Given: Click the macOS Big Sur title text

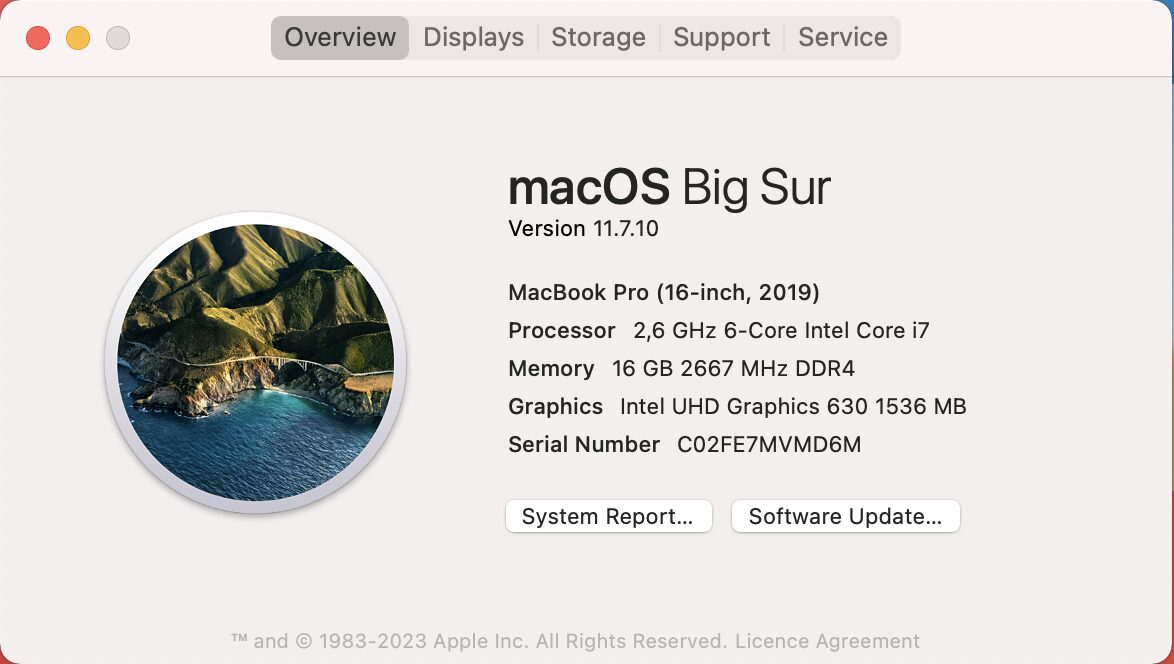Looking at the screenshot, I should pos(669,187).
